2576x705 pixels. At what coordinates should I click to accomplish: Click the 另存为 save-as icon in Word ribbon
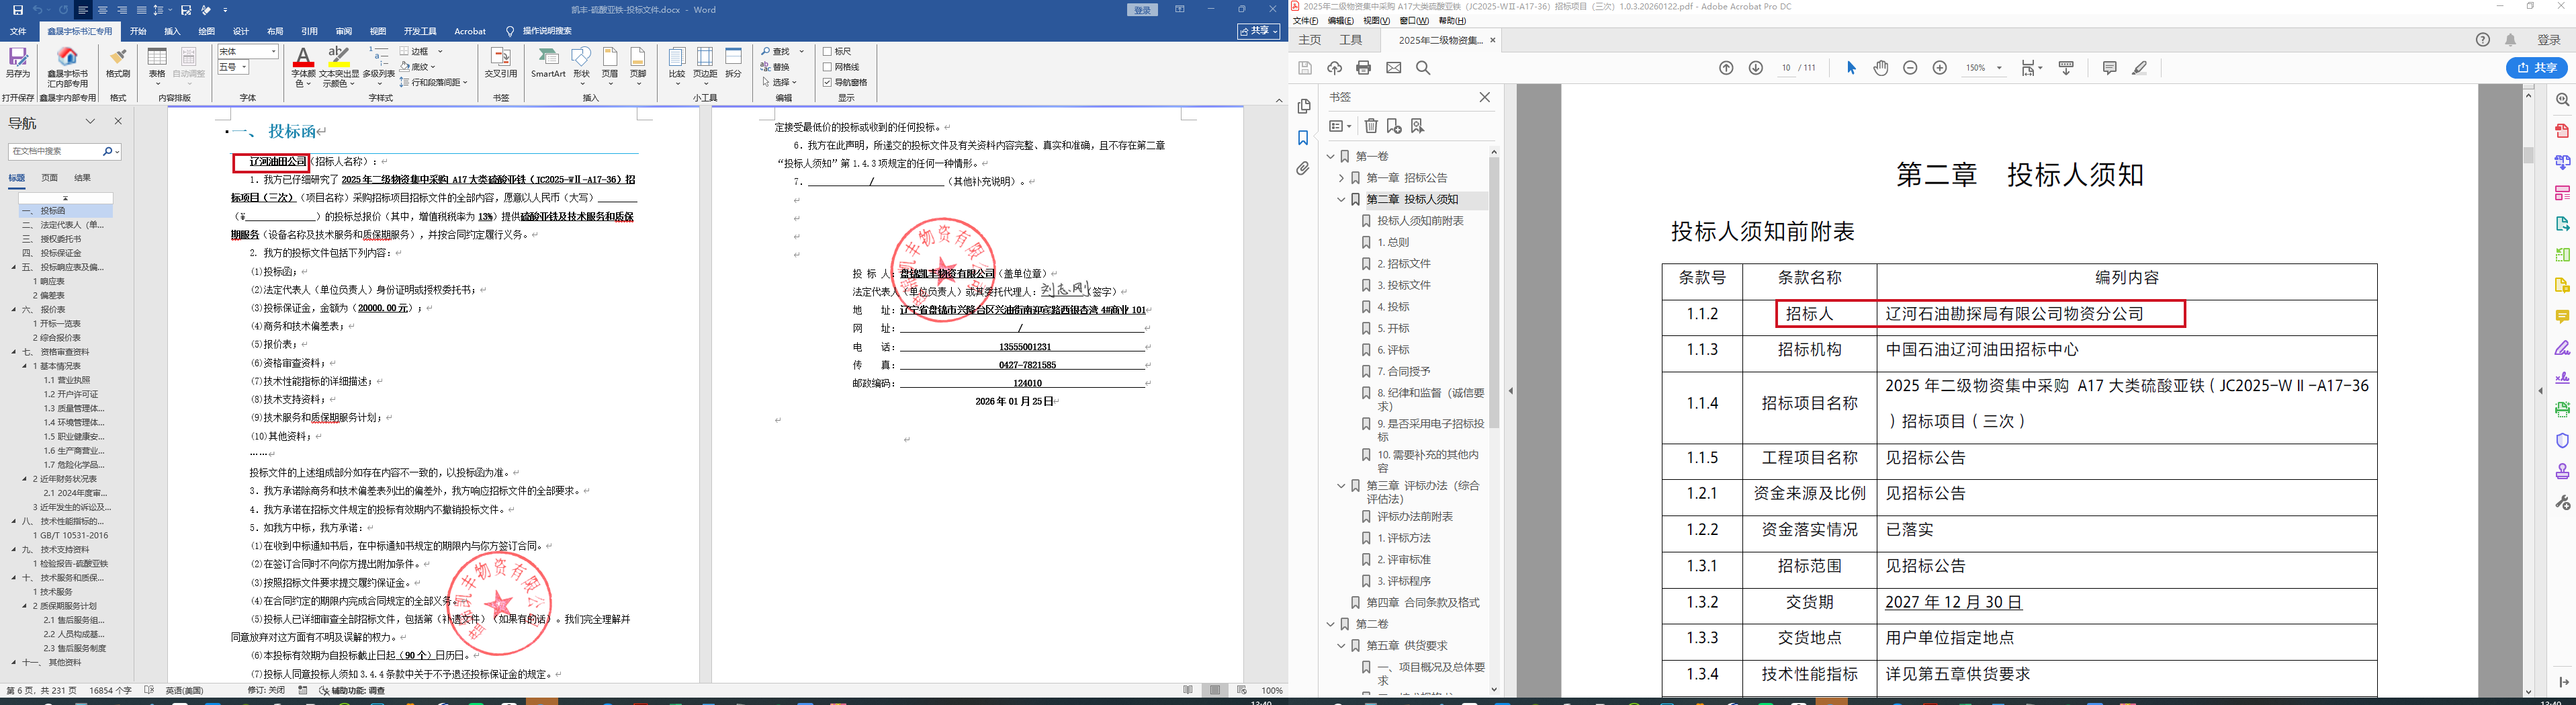(17, 63)
